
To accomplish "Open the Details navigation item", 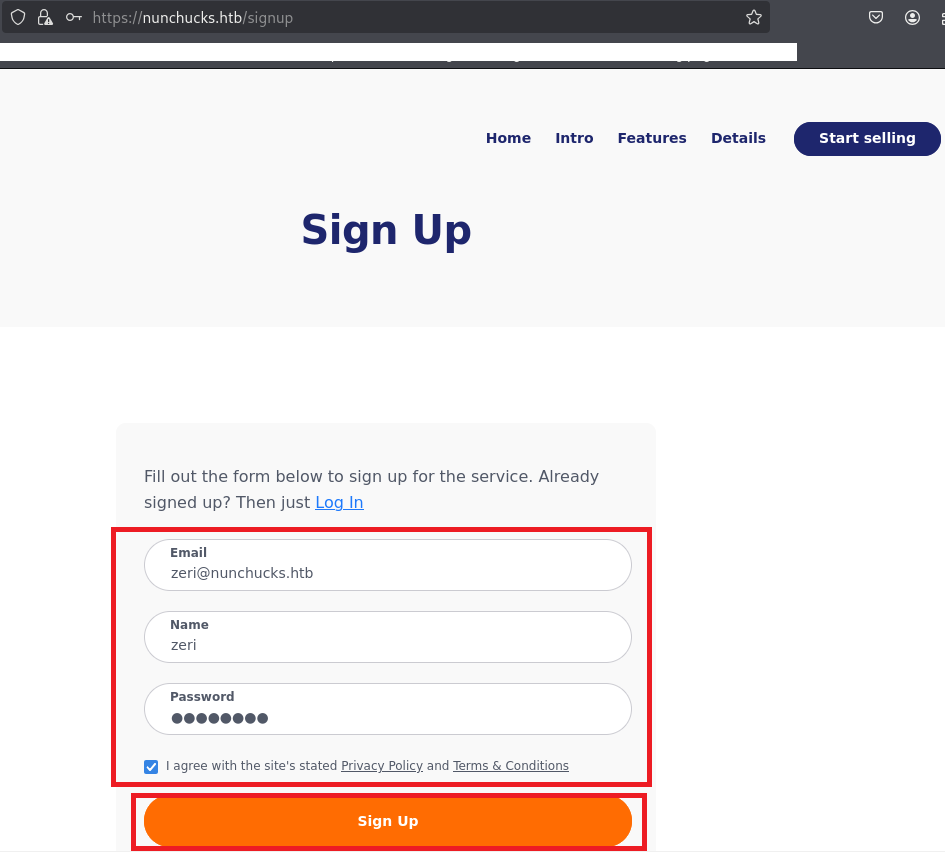I will click(x=738, y=138).
